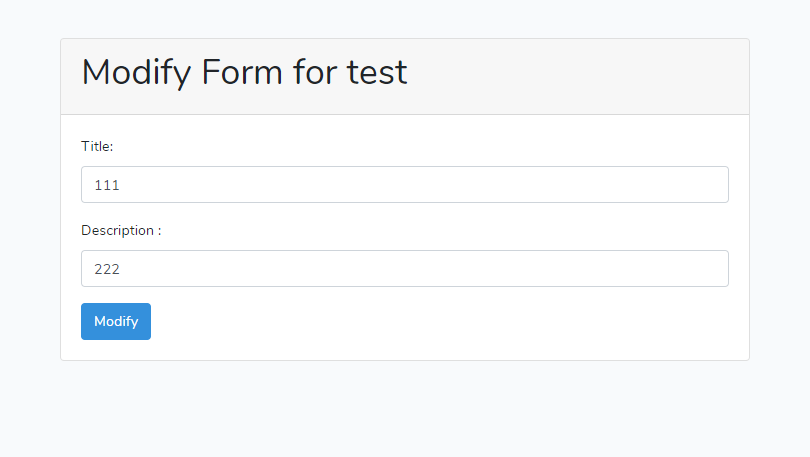The image size is (810, 457).
Task: Click the "Title:" label
Action: [97, 146]
